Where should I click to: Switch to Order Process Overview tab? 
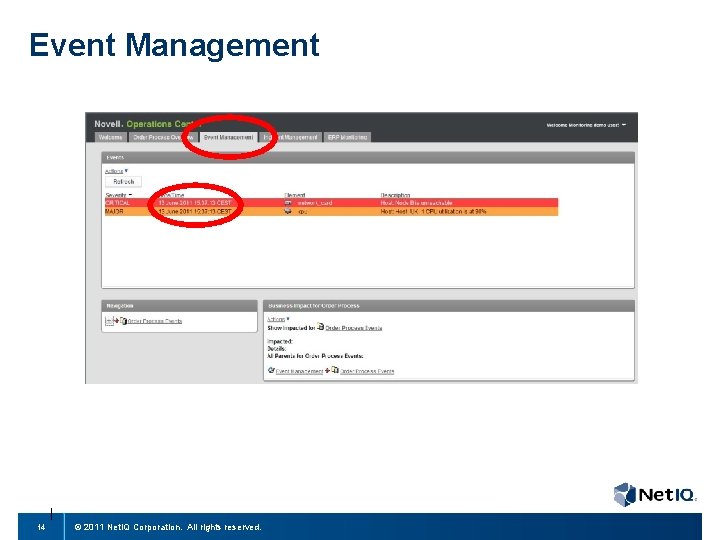coord(163,137)
